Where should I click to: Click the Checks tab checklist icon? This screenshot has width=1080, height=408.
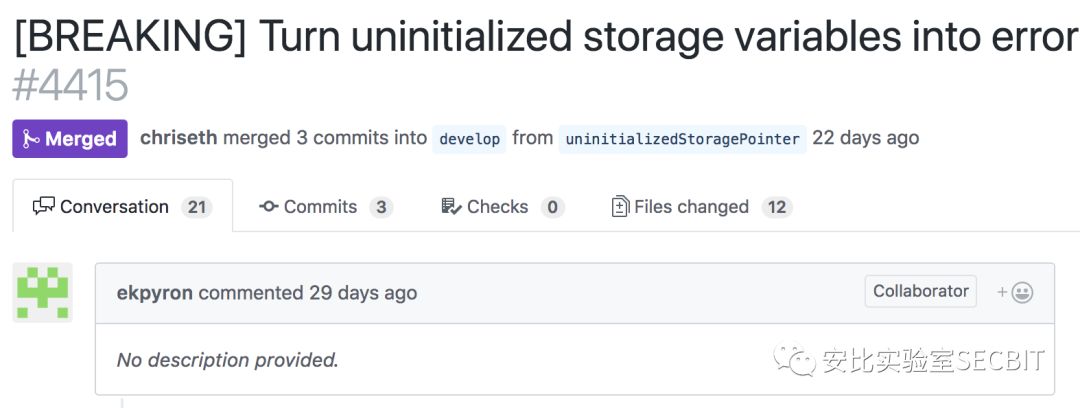[451, 206]
